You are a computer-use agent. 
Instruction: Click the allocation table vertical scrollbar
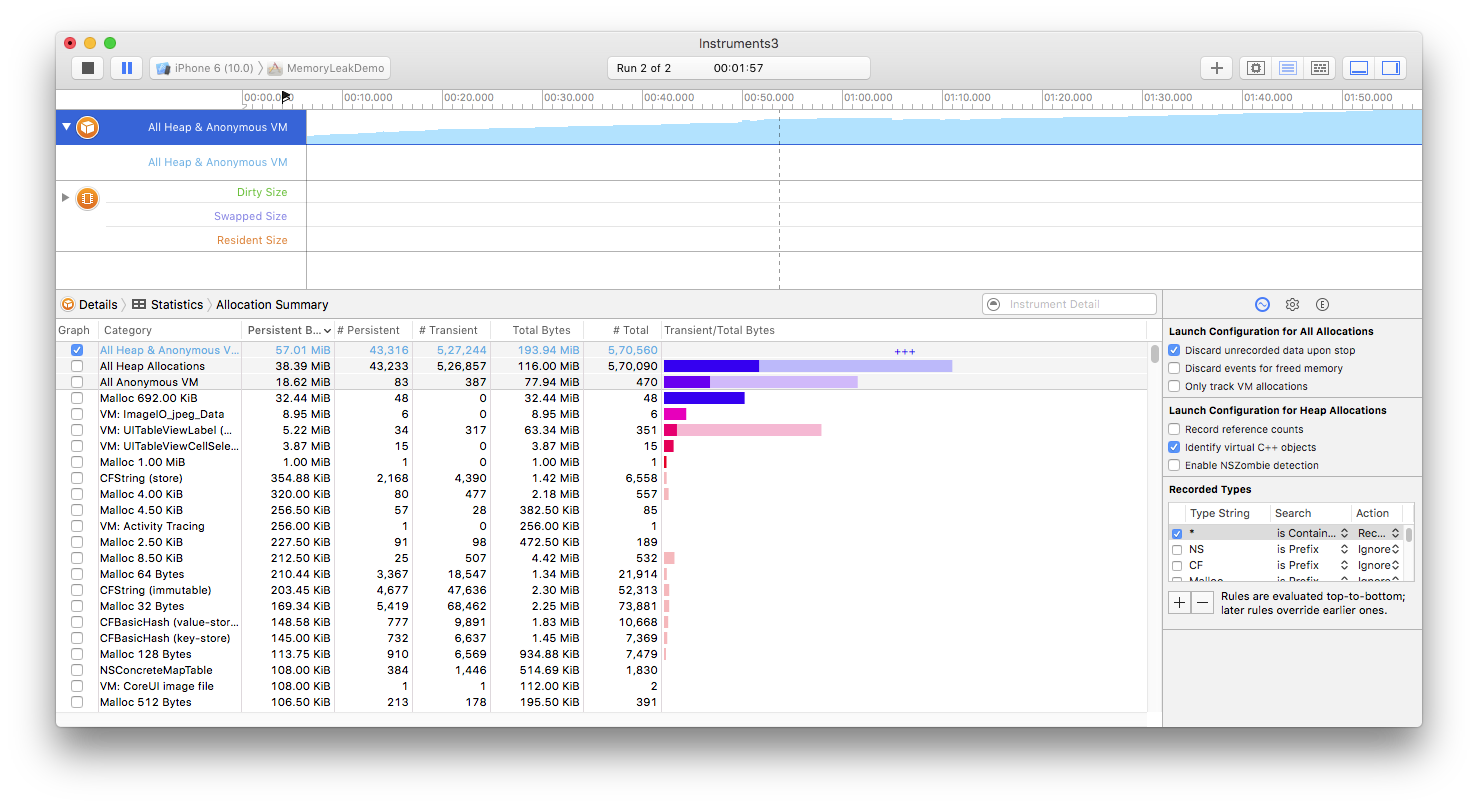[1154, 353]
